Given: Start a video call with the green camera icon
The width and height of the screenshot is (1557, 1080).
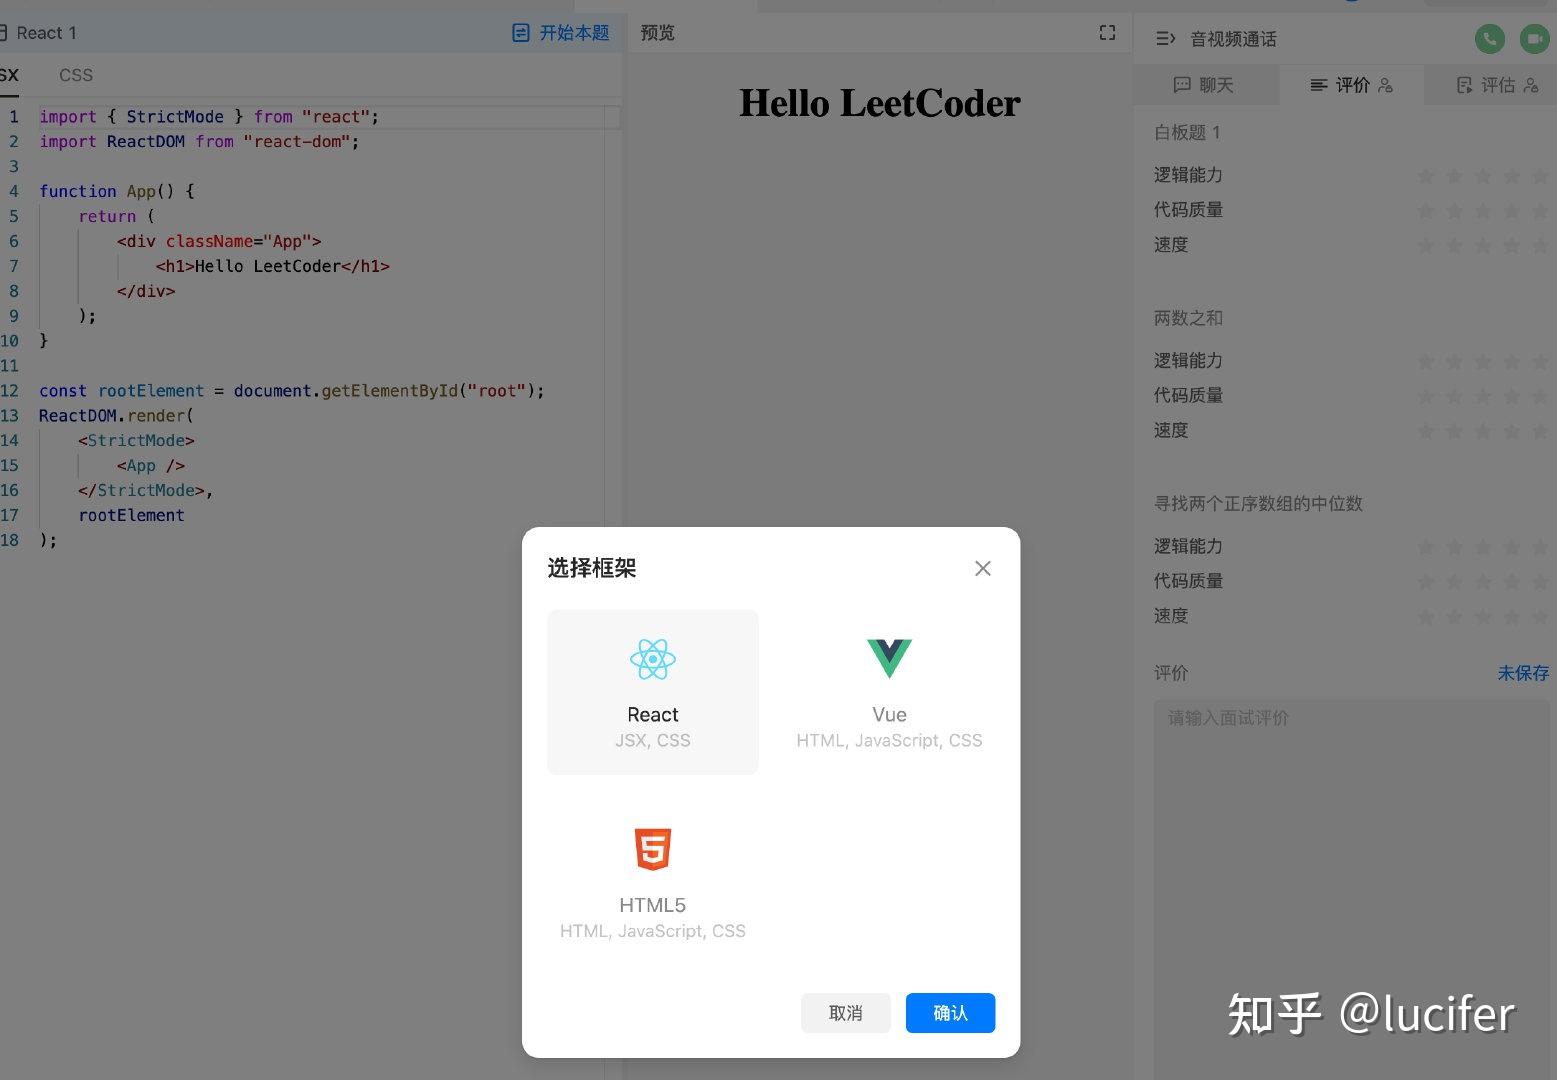Looking at the screenshot, I should click(1535, 38).
